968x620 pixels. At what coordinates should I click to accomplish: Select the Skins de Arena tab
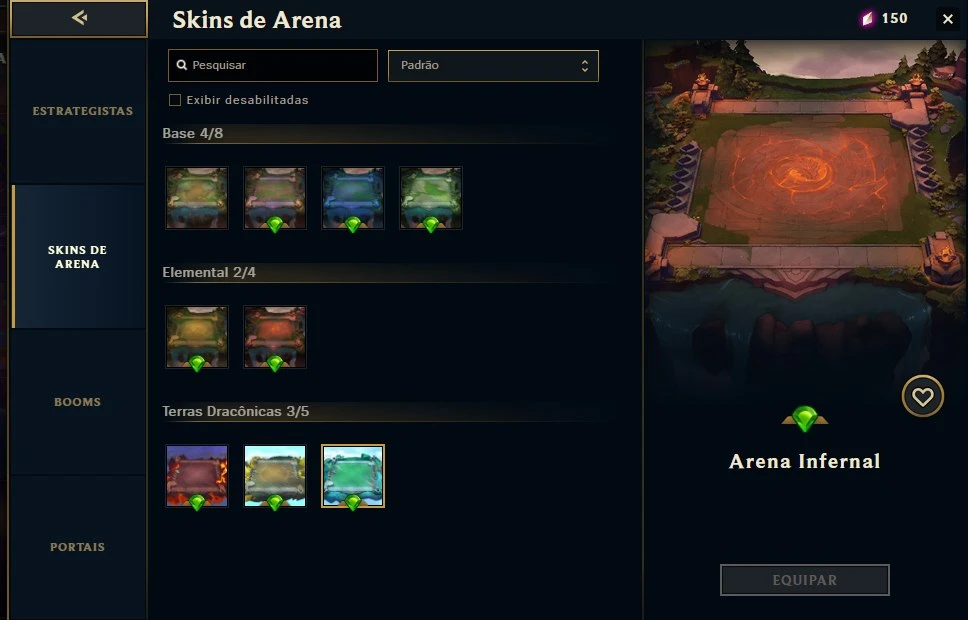coord(78,257)
